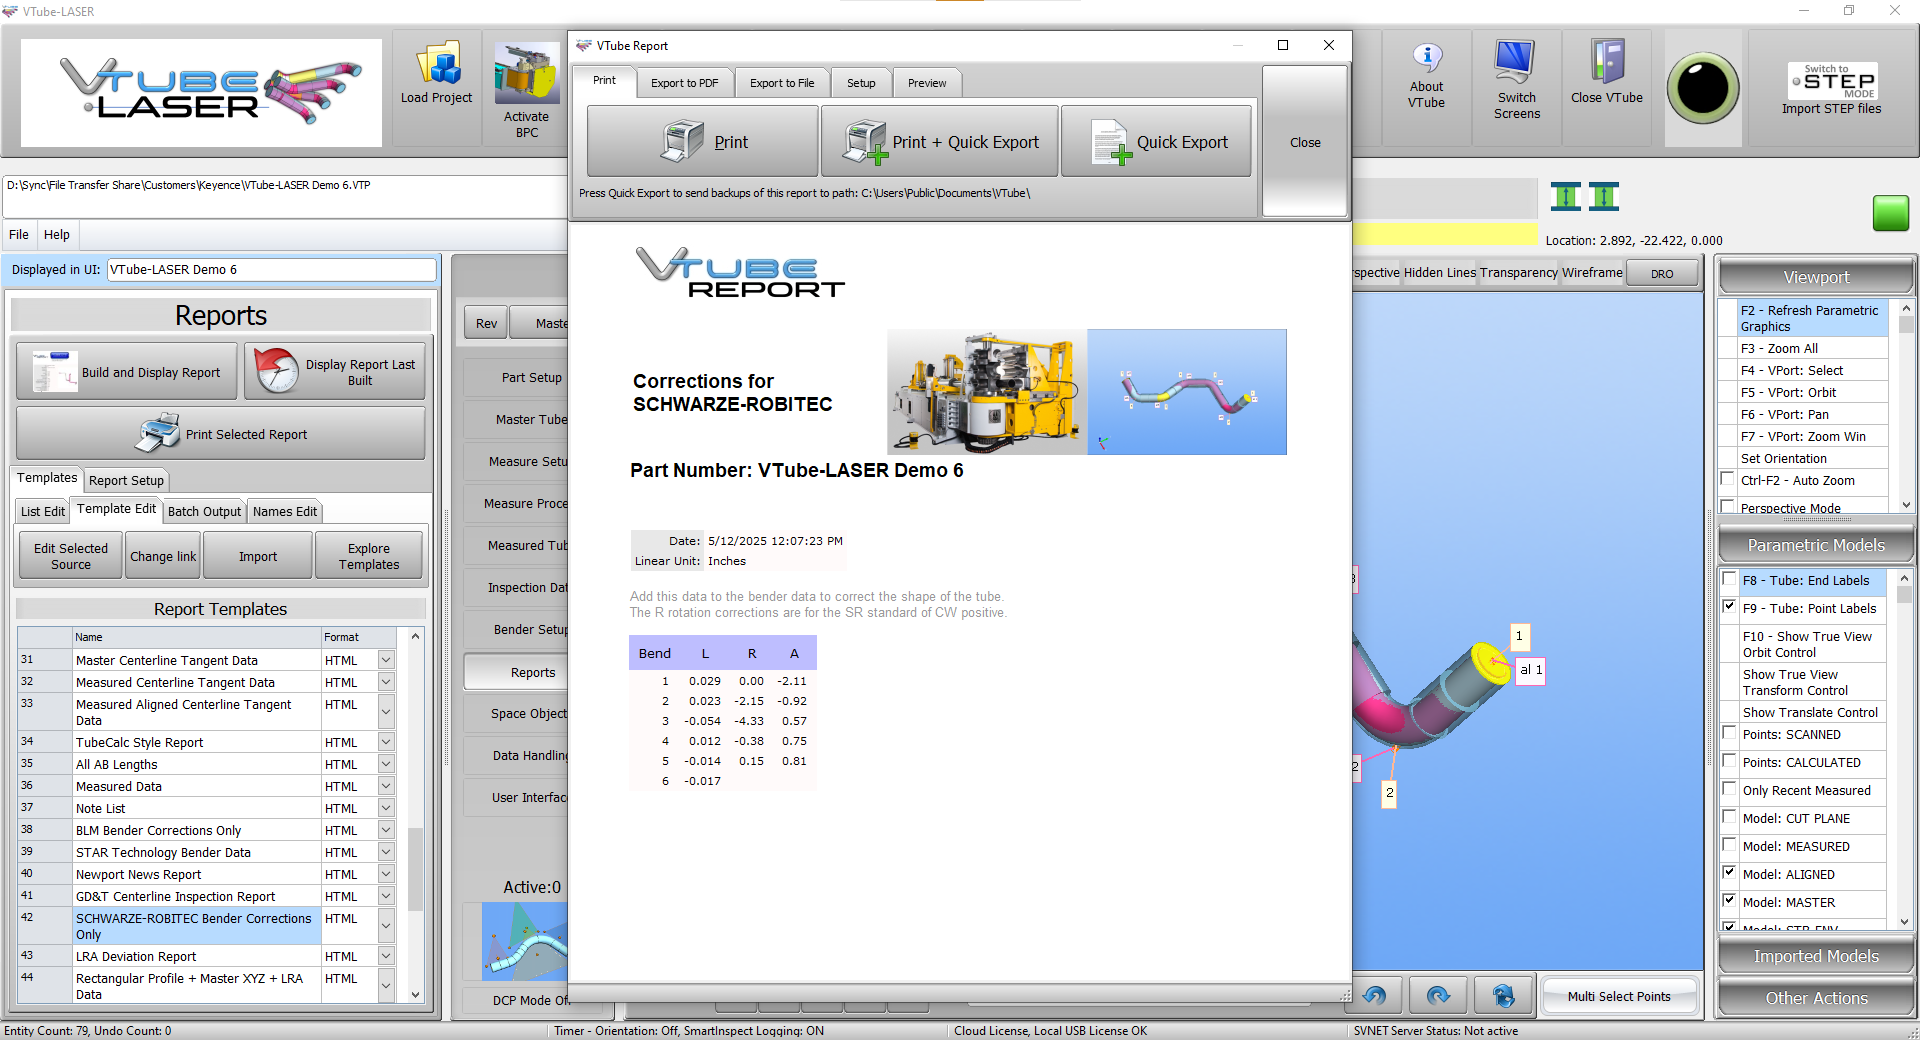This screenshot has width=1920, height=1040.
Task: Click the Load Project icon
Action: point(437,63)
